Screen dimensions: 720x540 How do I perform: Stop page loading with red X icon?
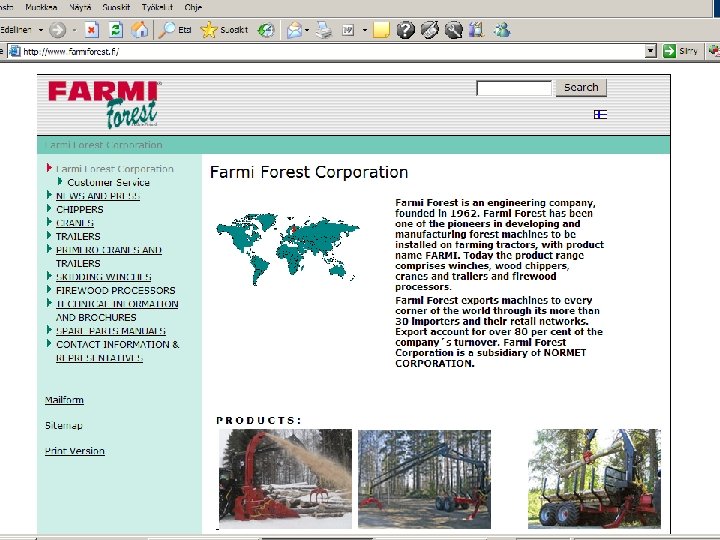click(x=91, y=30)
